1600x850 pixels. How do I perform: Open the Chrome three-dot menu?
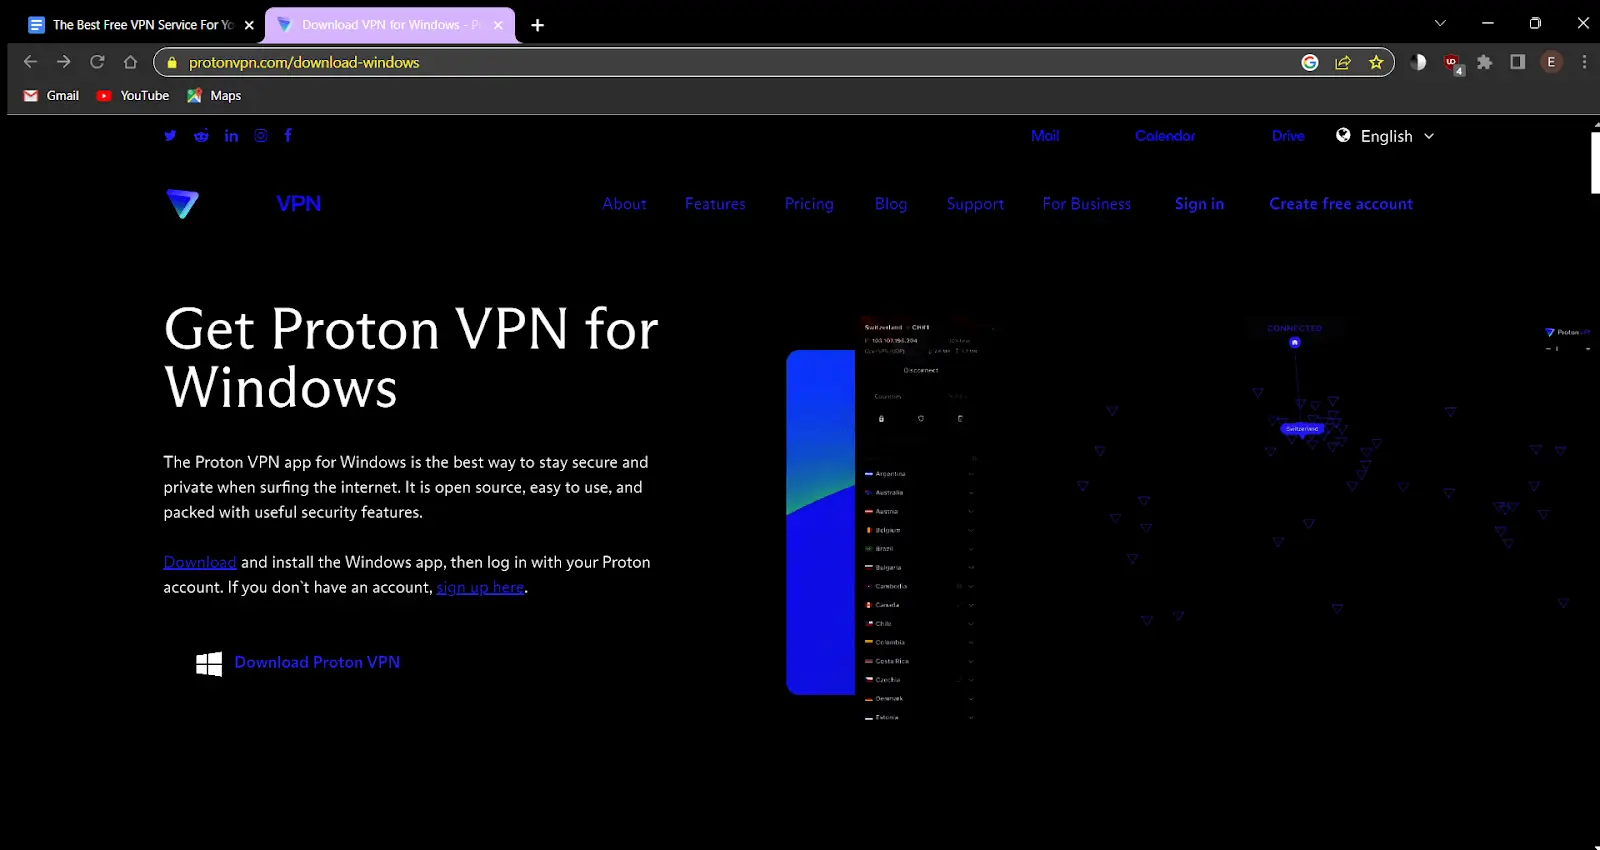[1584, 62]
